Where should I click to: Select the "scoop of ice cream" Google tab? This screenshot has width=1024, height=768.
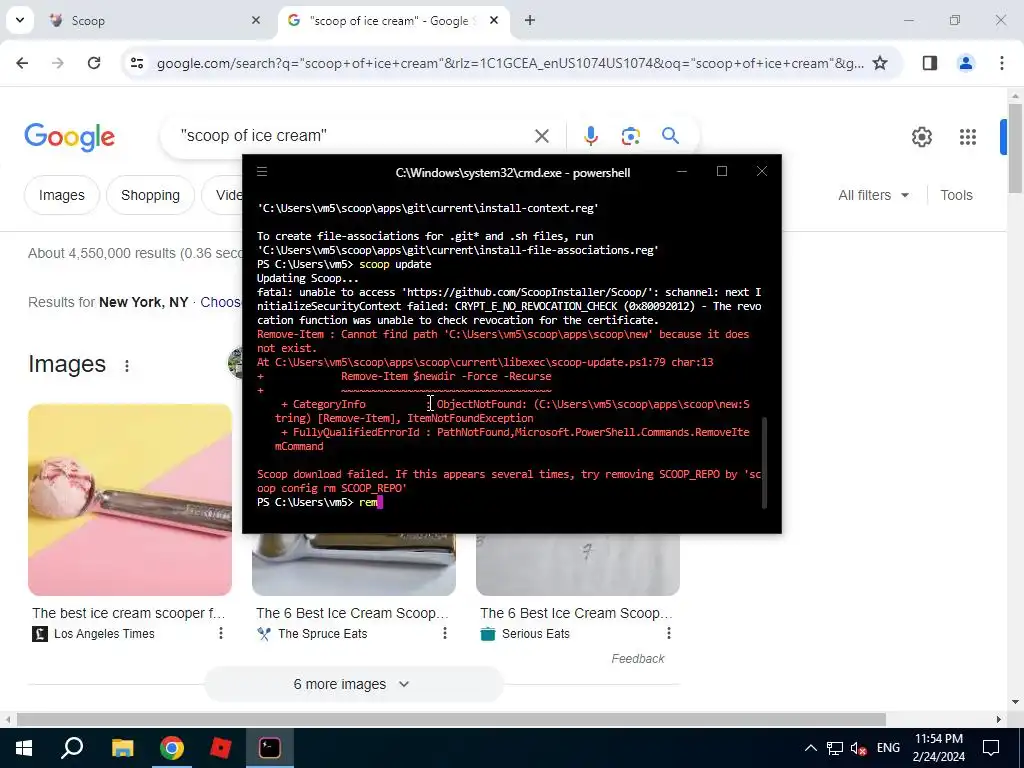tap(391, 21)
